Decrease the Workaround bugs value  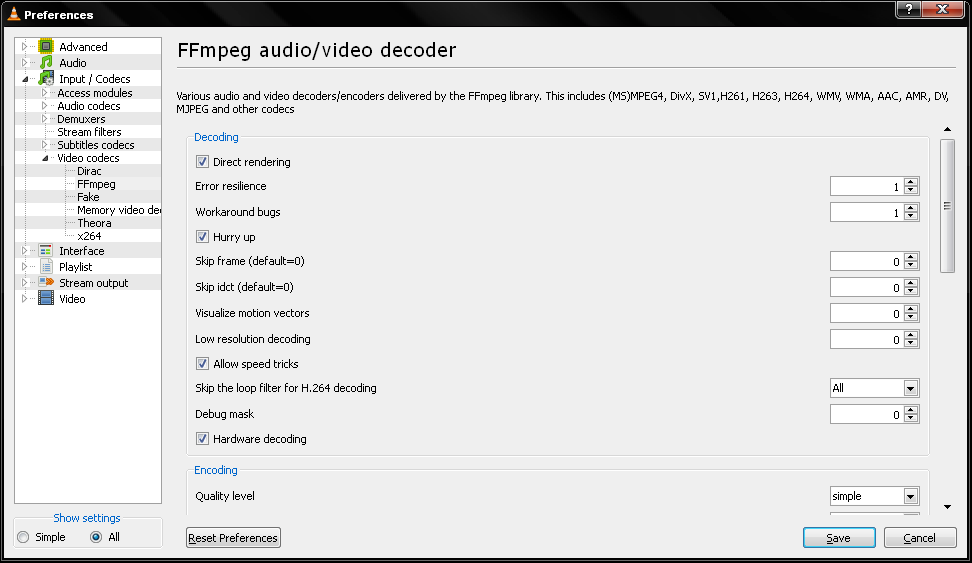coord(911,216)
